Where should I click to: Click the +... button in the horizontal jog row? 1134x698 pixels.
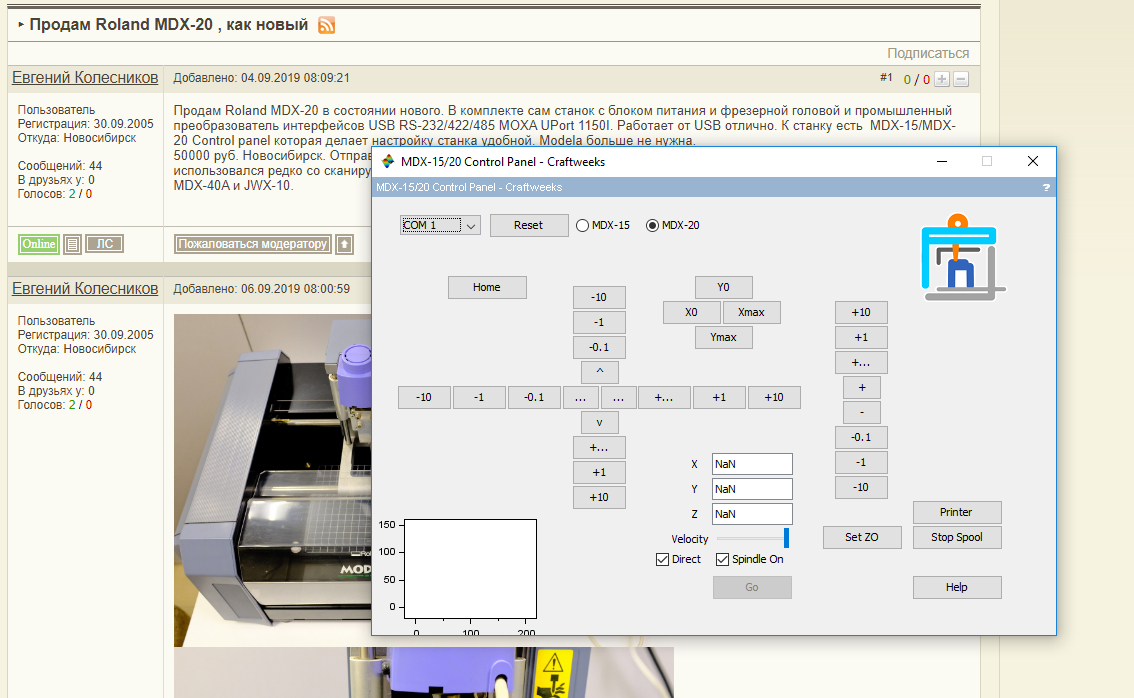click(x=664, y=398)
